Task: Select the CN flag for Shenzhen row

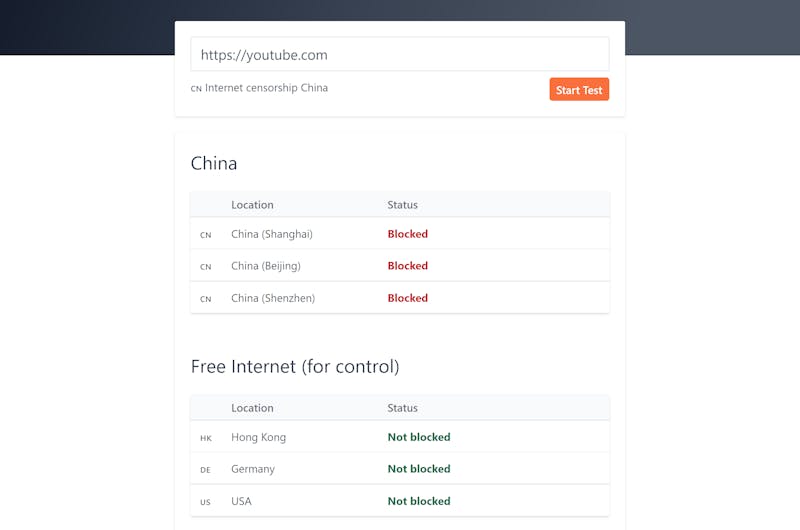Action: coord(206,299)
